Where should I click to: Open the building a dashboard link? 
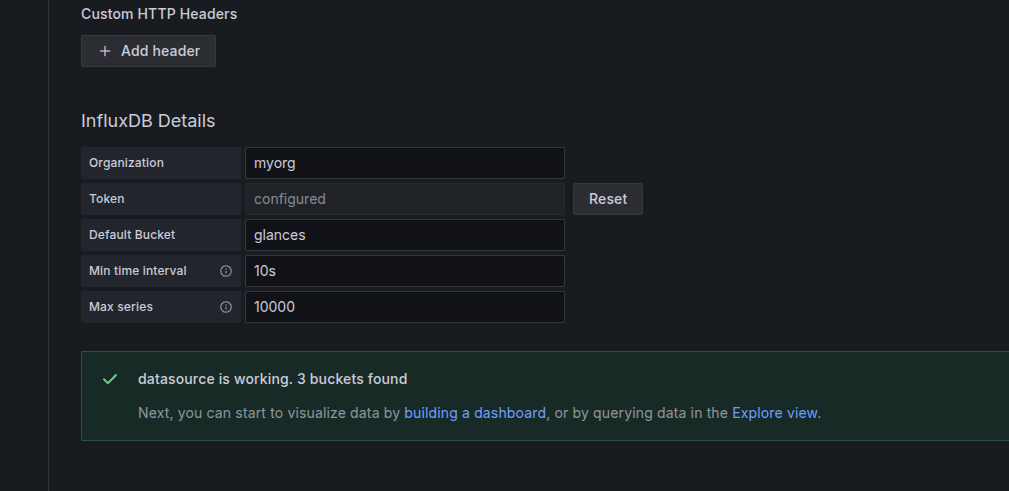475,412
